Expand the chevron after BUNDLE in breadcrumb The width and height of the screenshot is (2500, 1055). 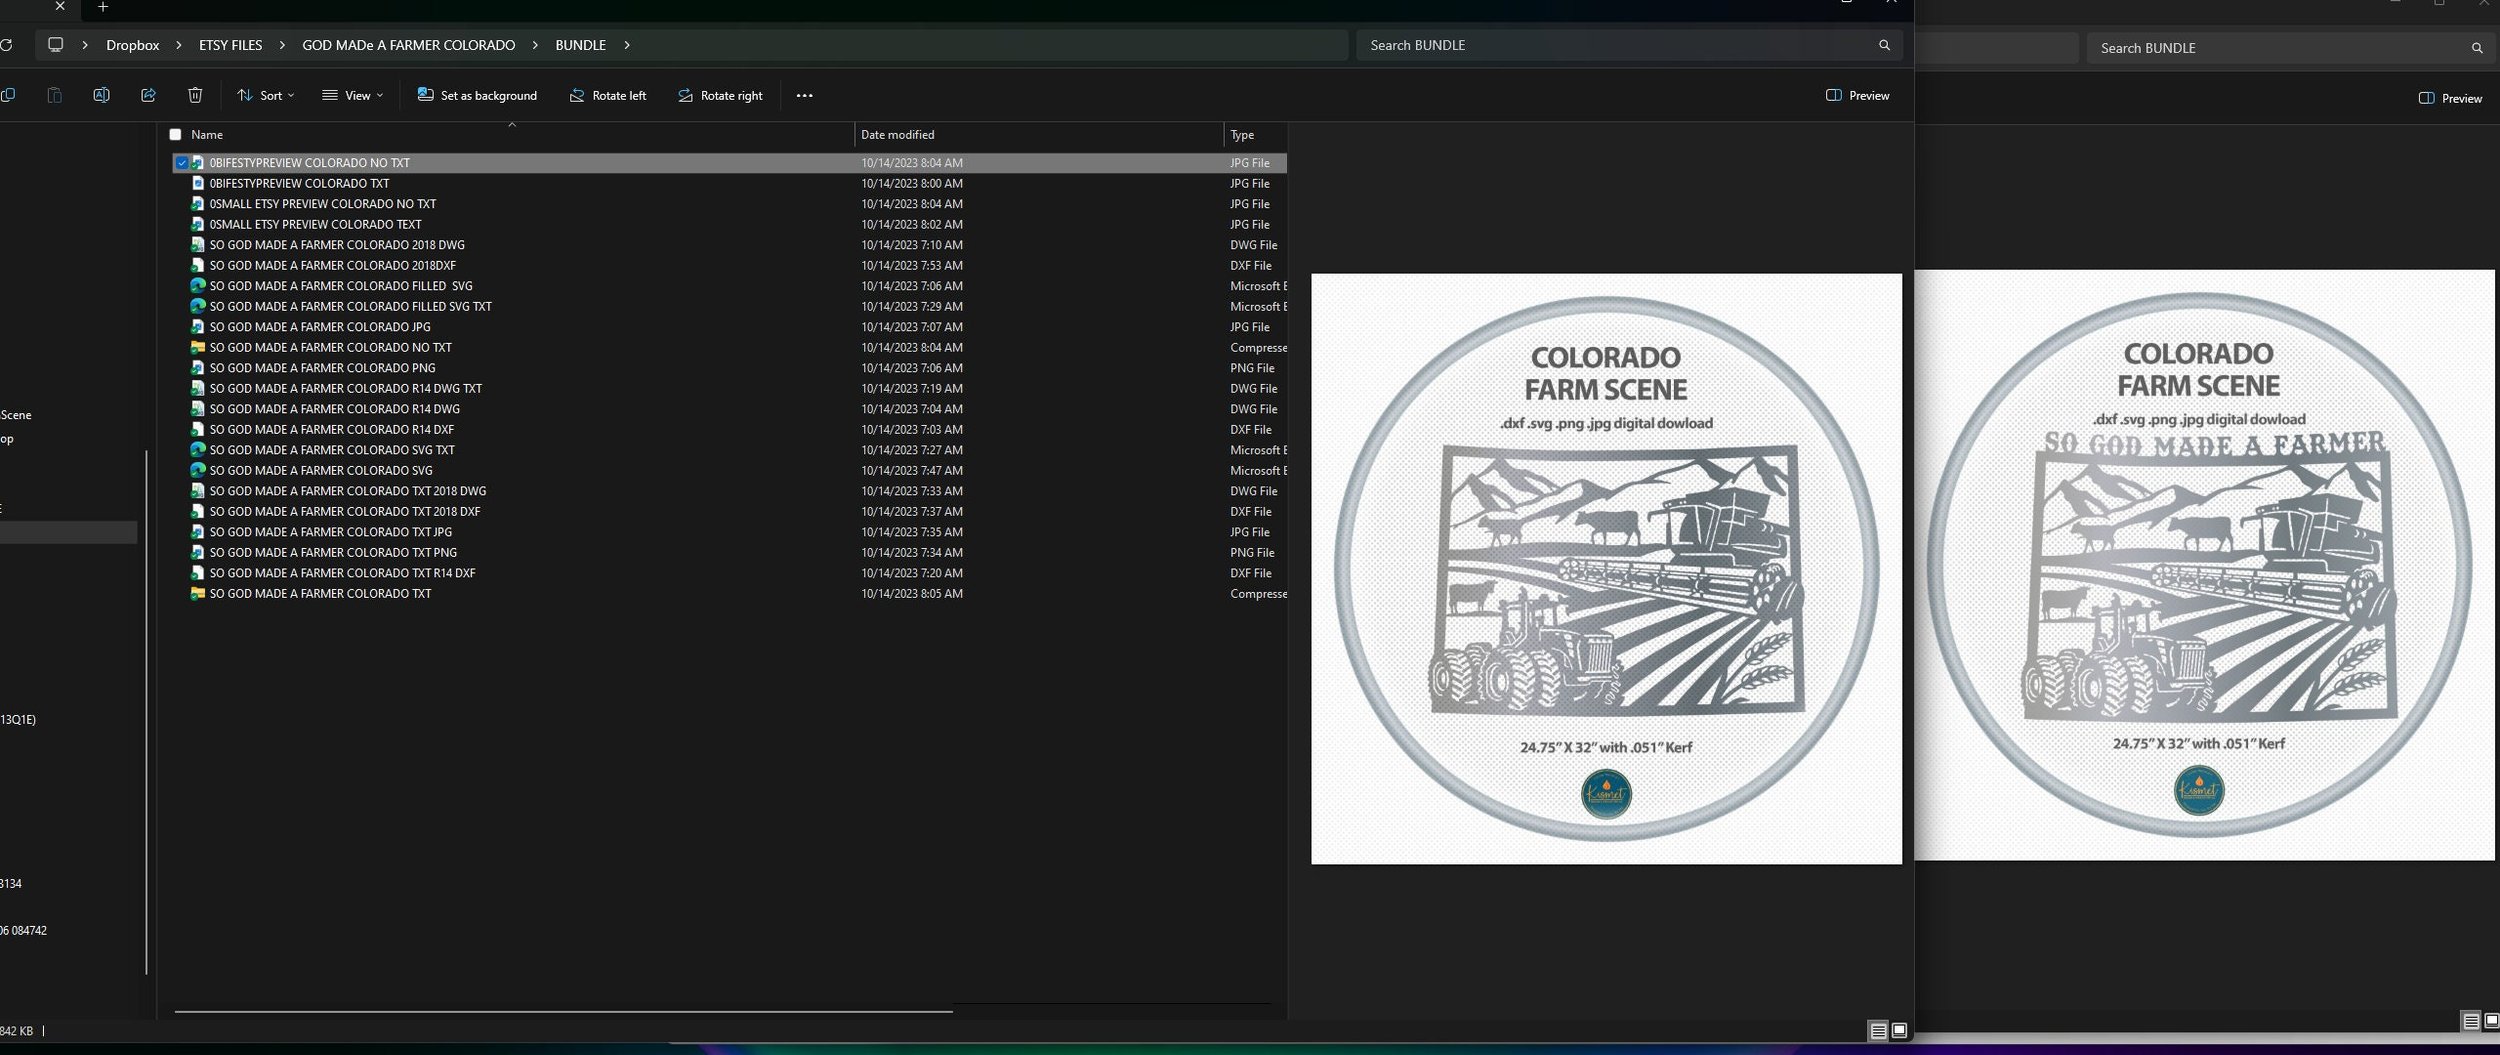point(627,45)
